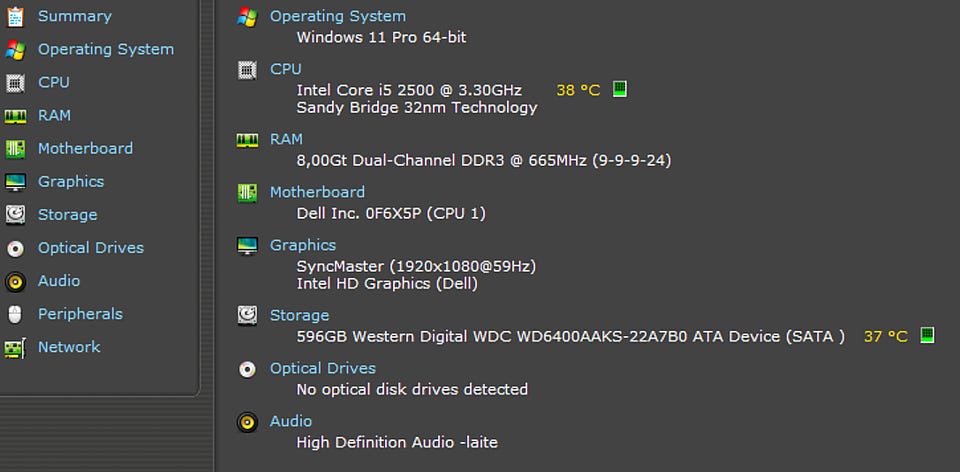
Task: Click the green CPU temperature indicator icon
Action: [x=620, y=89]
